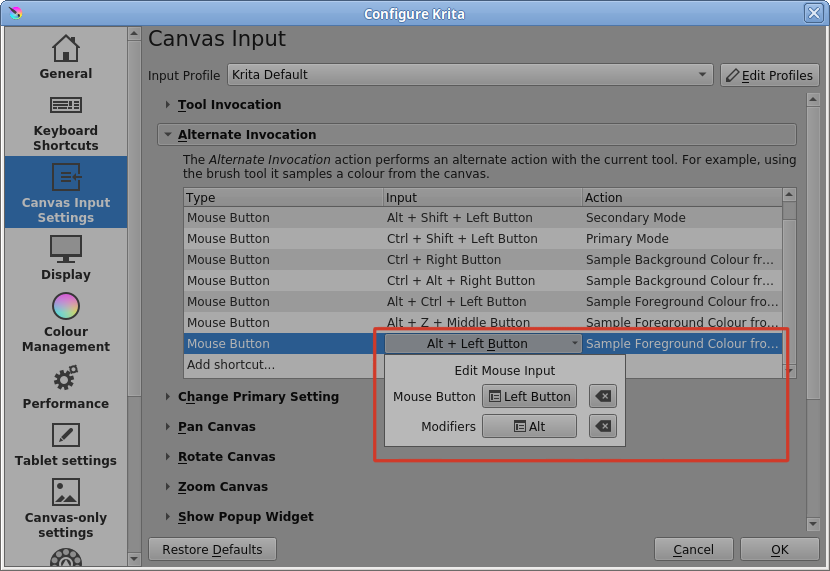Select the Alt + Shift + Left Button row
Viewport: 830px width, 571px height.
(x=483, y=217)
